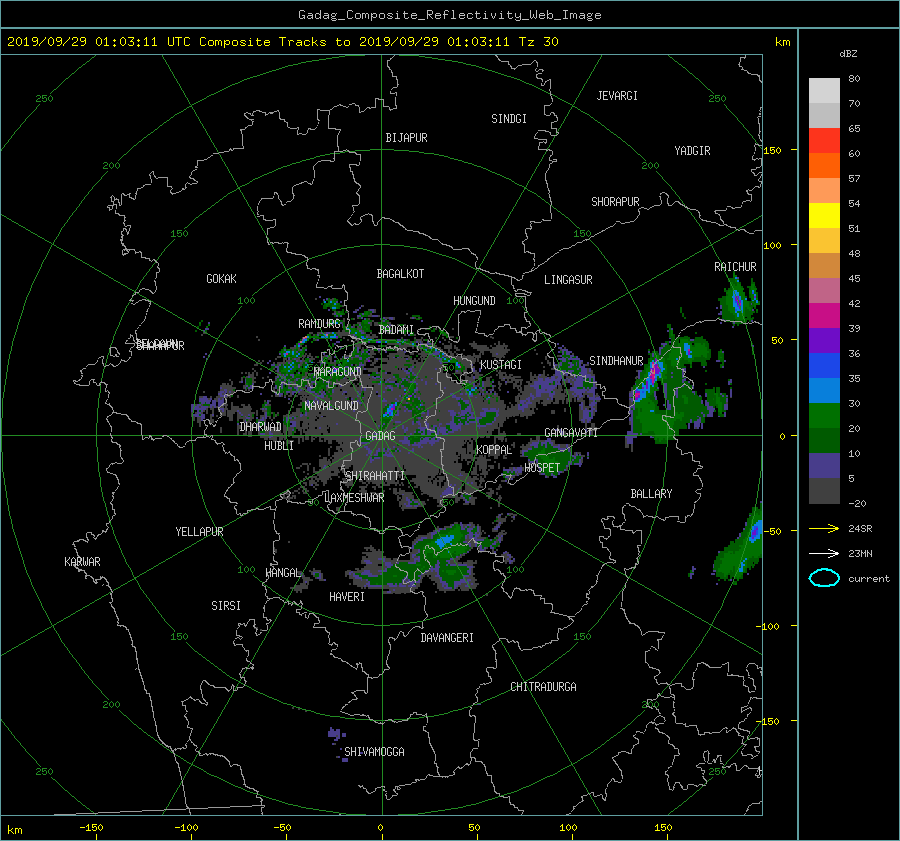Click the SINDGI city label
The width and height of the screenshot is (900, 841).
509,119
